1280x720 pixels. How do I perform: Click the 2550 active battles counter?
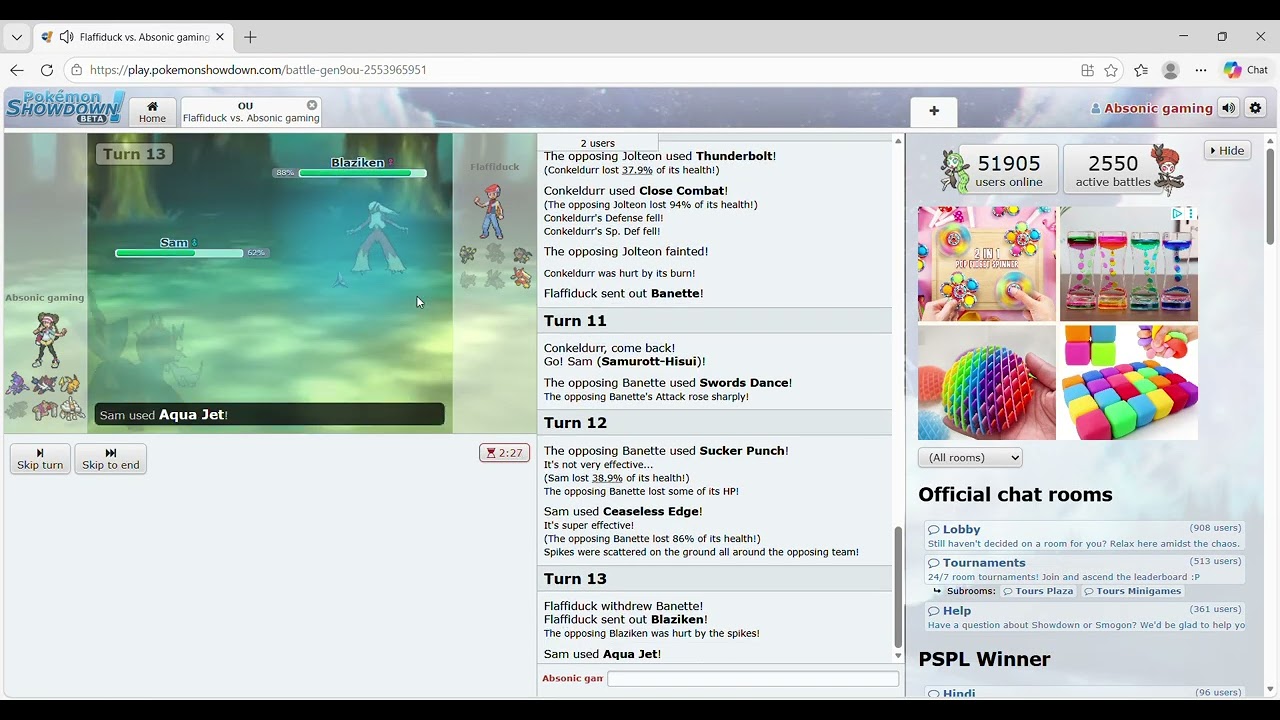point(1112,169)
